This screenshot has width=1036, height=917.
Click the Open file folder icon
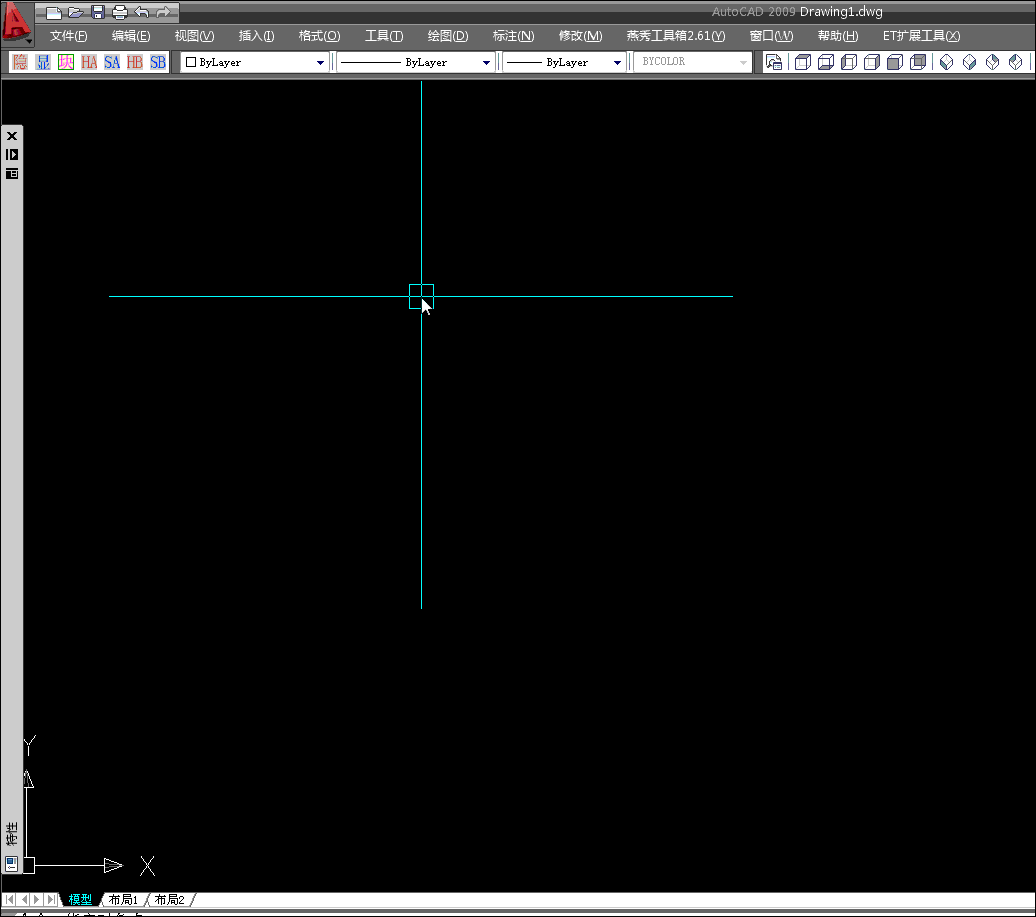76,12
